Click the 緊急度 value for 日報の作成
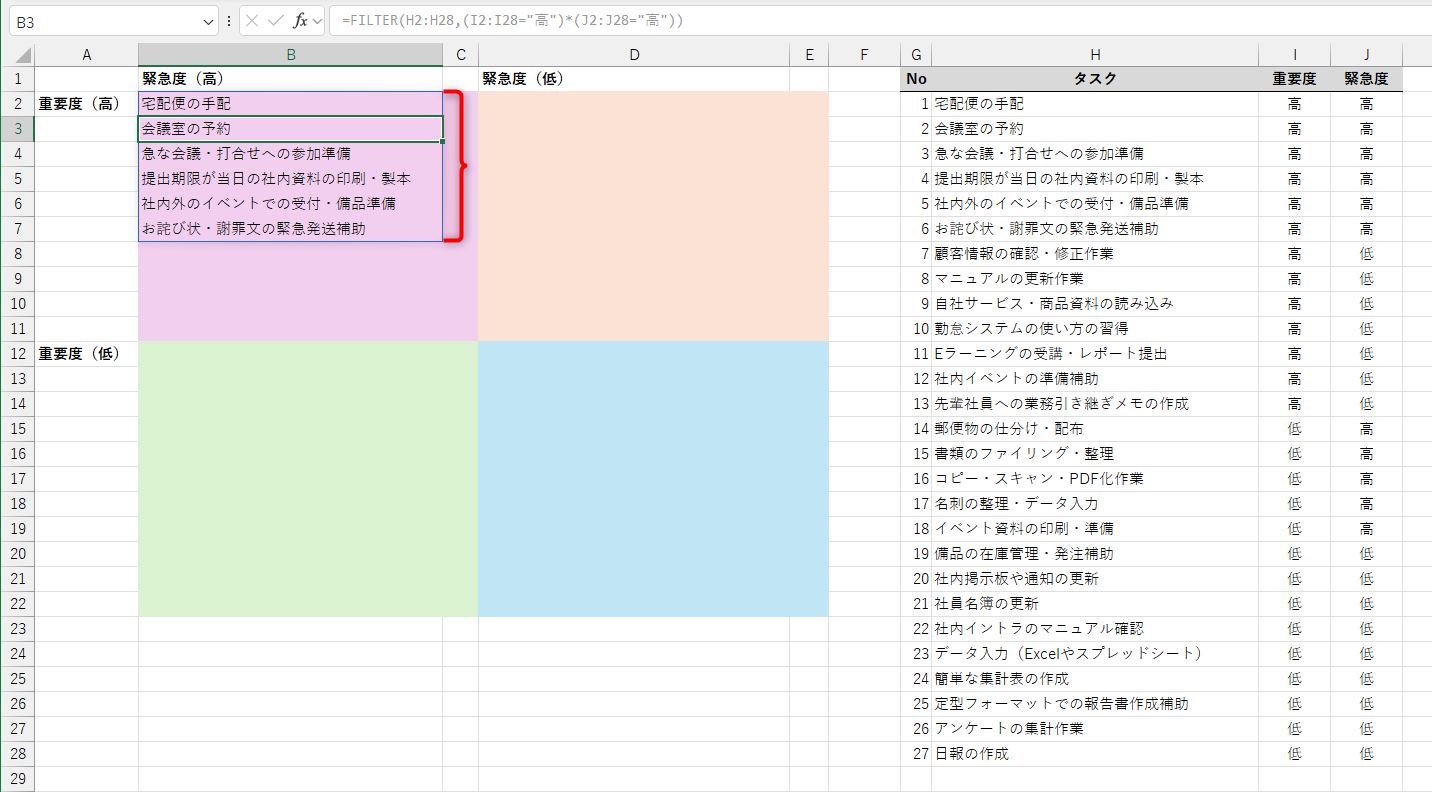The image size is (1432, 792). [1367, 754]
